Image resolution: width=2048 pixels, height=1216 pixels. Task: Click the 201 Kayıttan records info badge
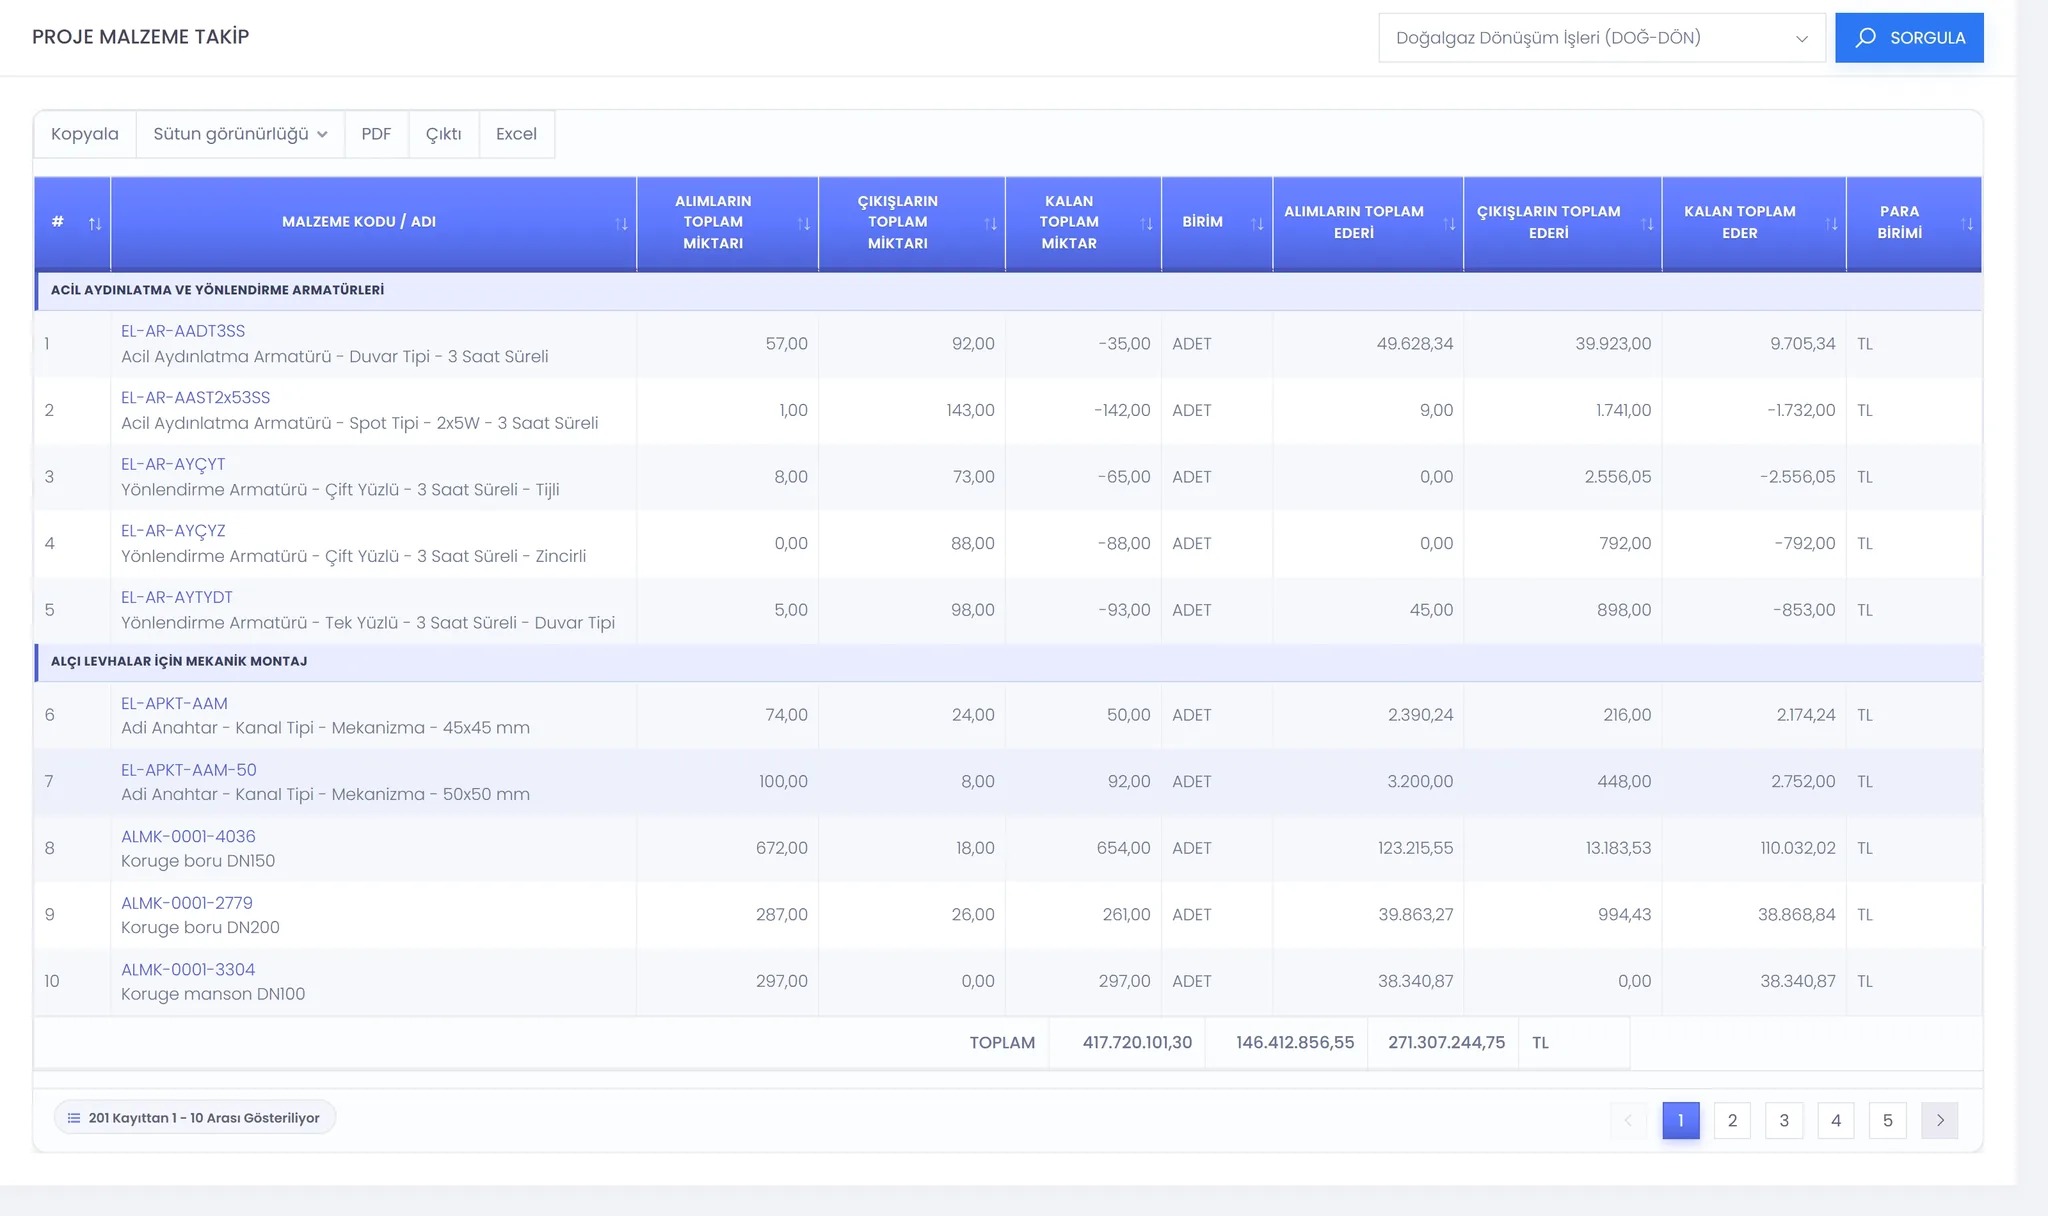point(195,1118)
